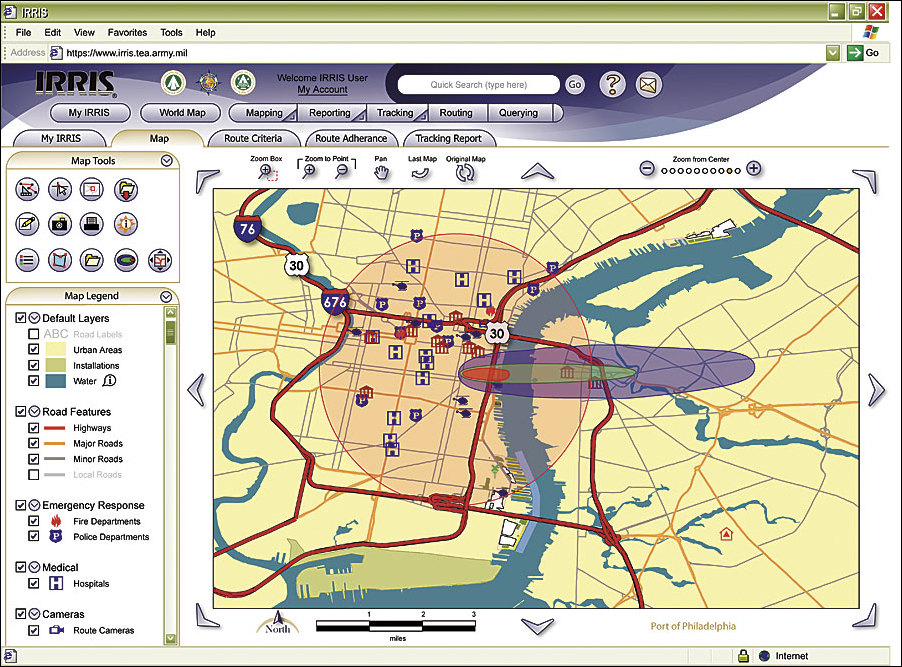The height and width of the screenshot is (667, 902).
Task: Select the highlighted zoom level dot
Action: (x=730, y=171)
